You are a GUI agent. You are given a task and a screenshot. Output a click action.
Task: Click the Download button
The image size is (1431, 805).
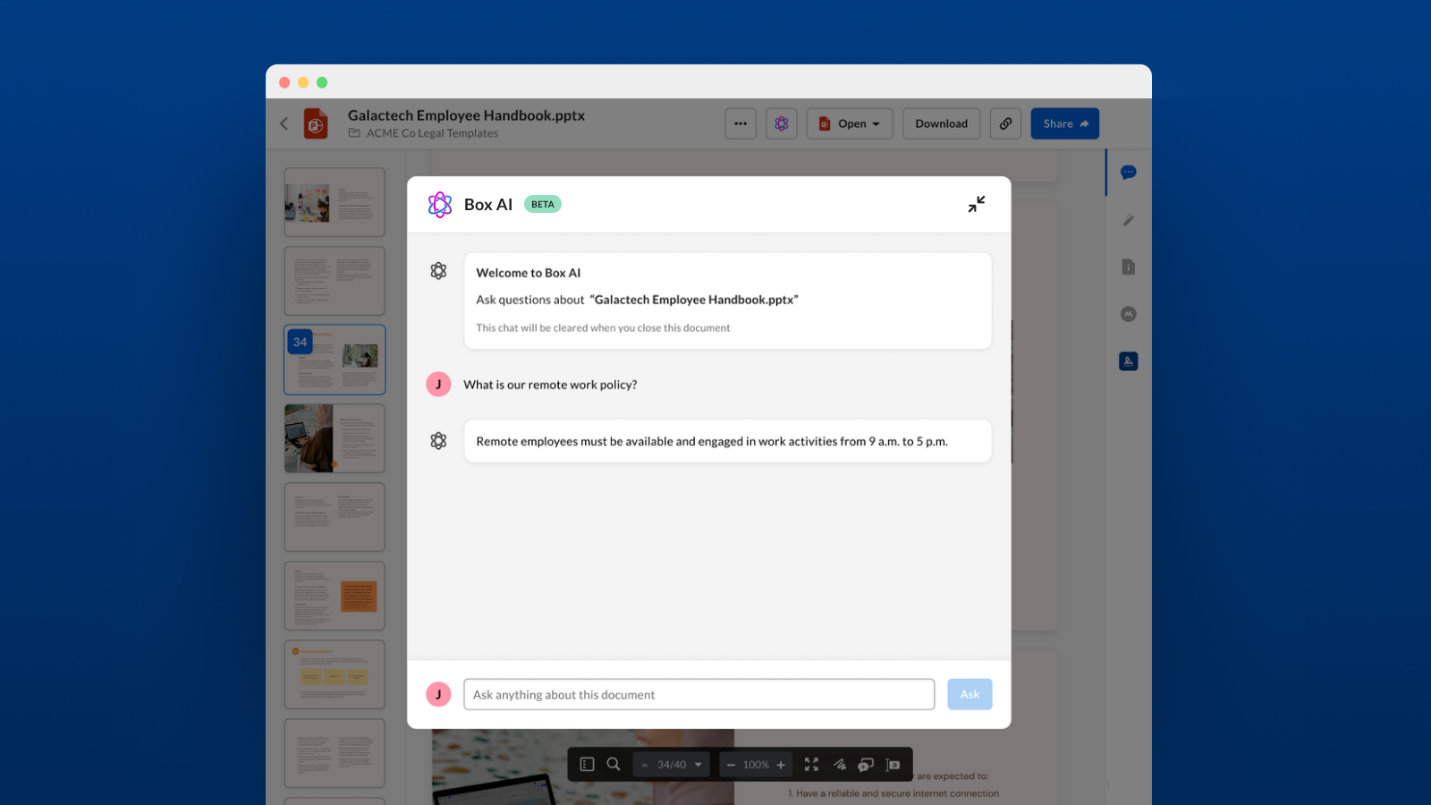[941, 124]
